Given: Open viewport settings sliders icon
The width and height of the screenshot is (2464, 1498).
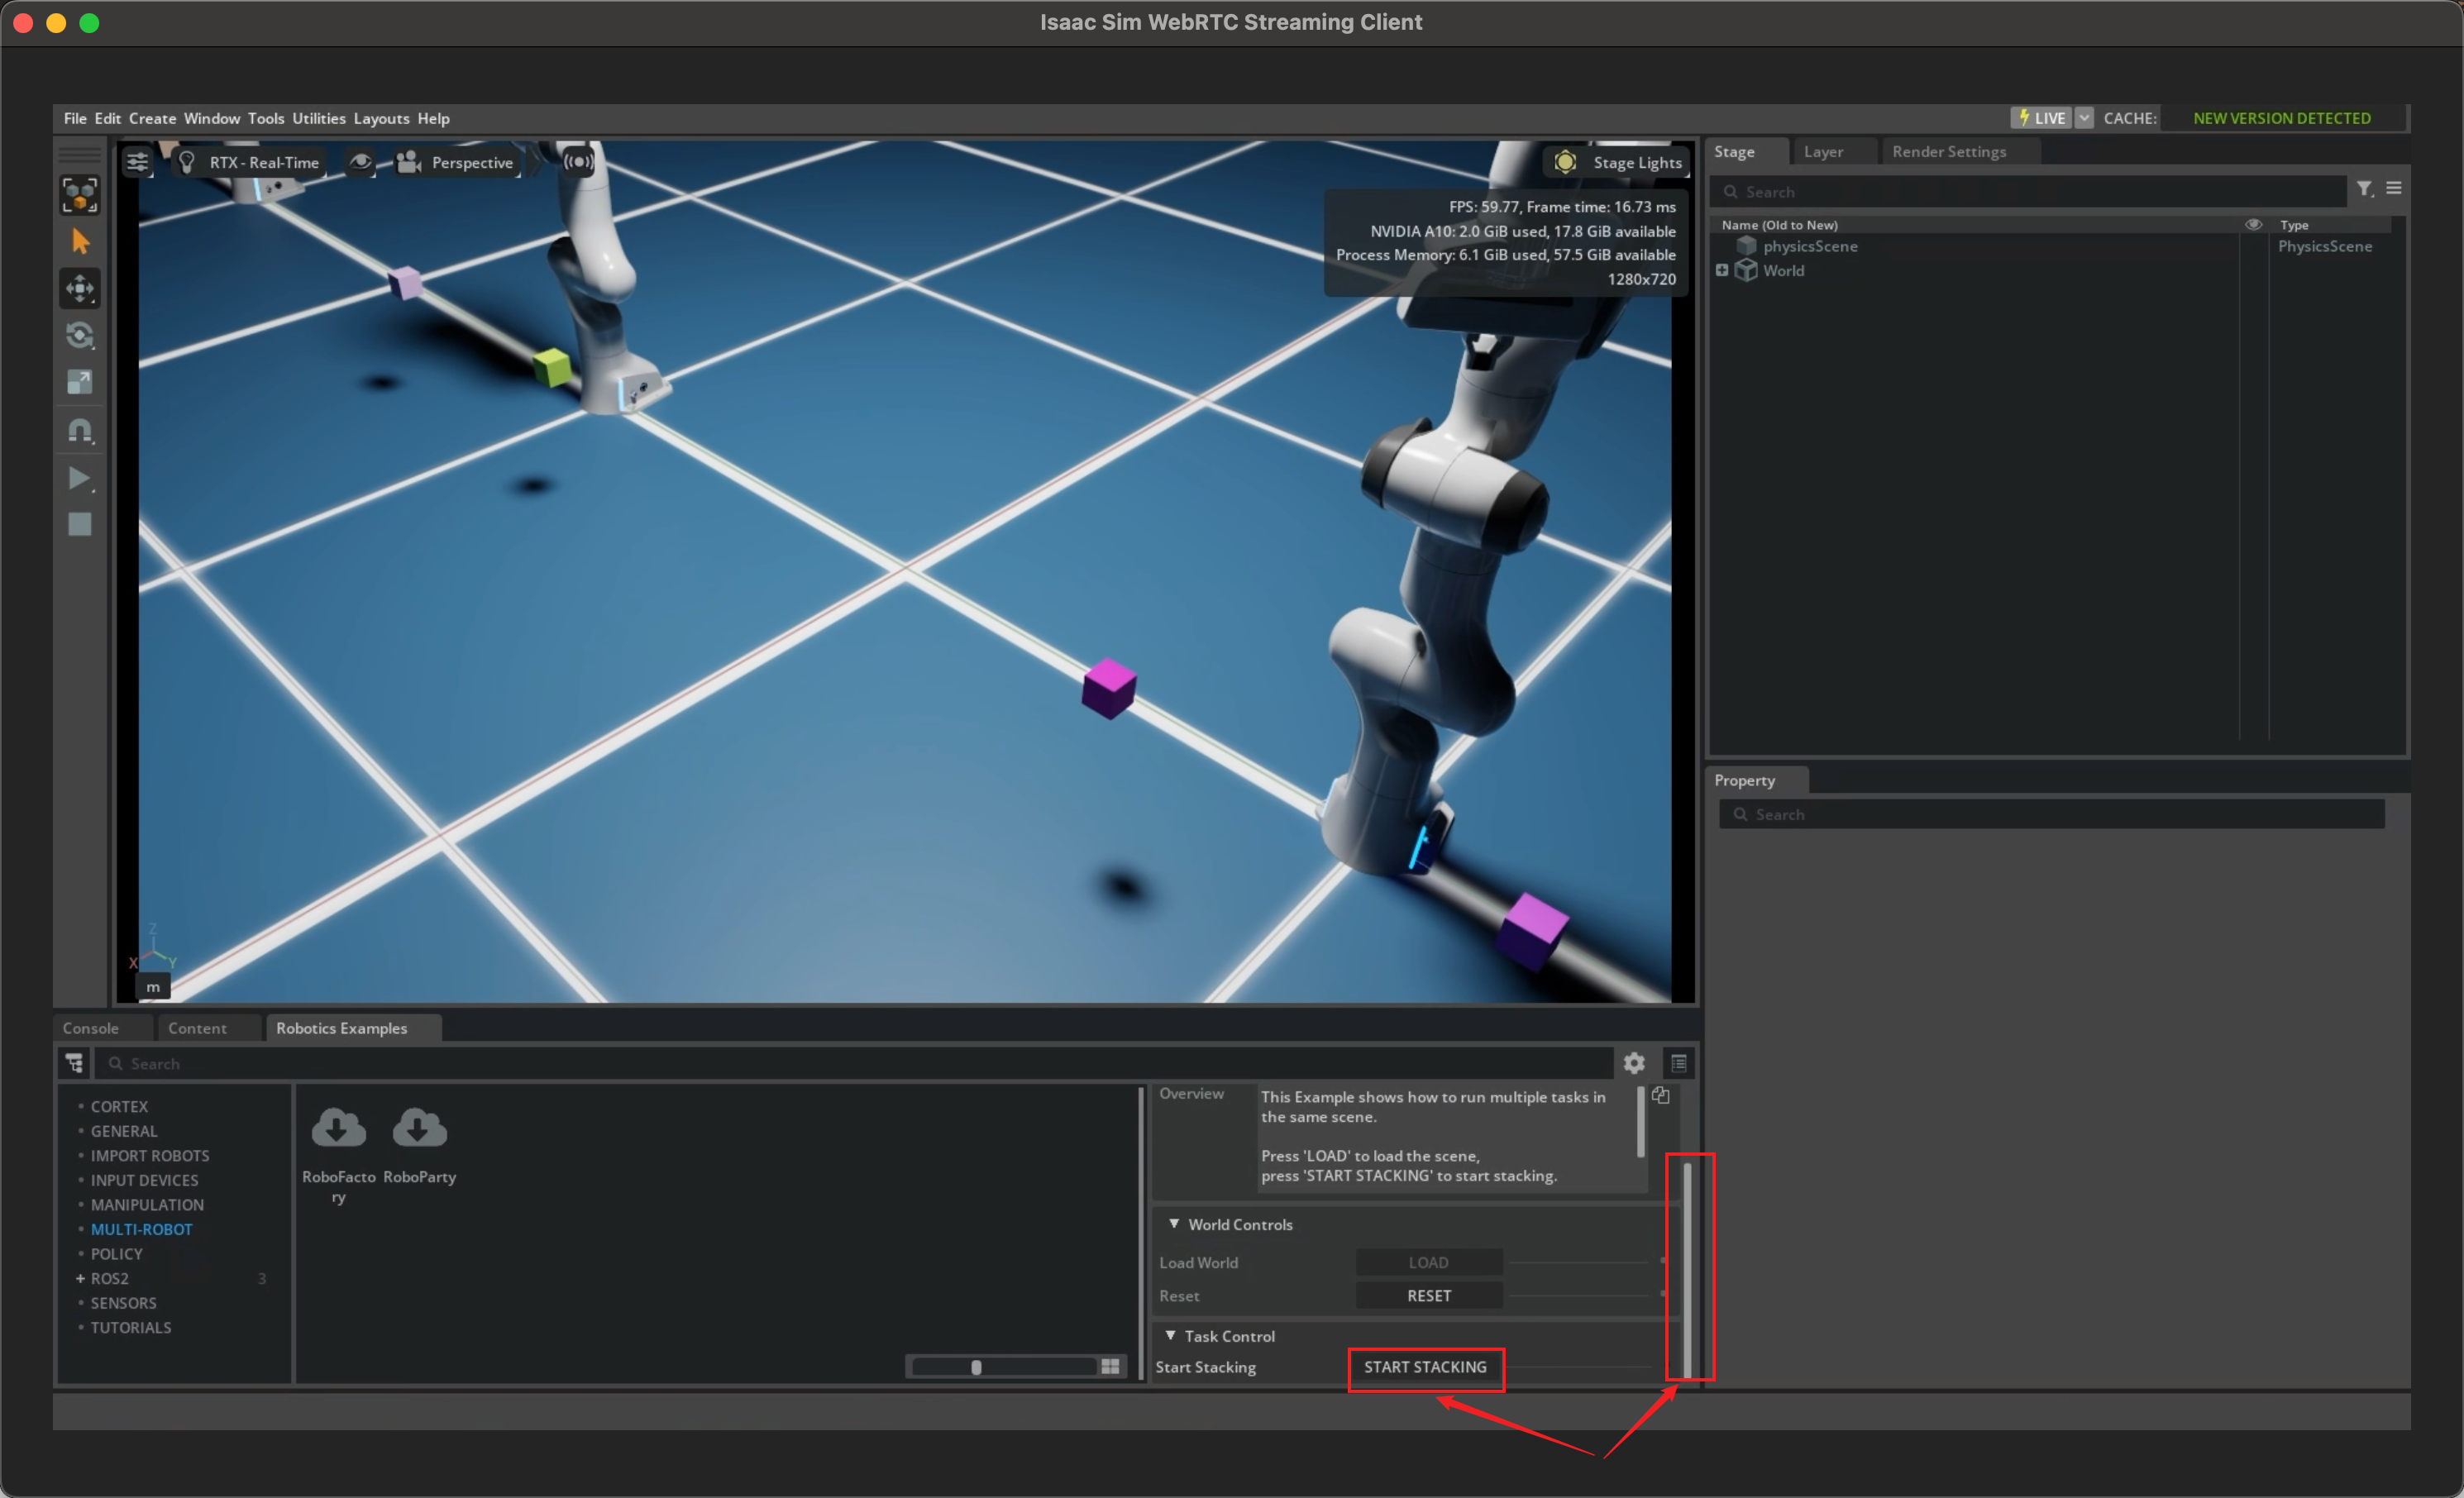Looking at the screenshot, I should point(138,162).
